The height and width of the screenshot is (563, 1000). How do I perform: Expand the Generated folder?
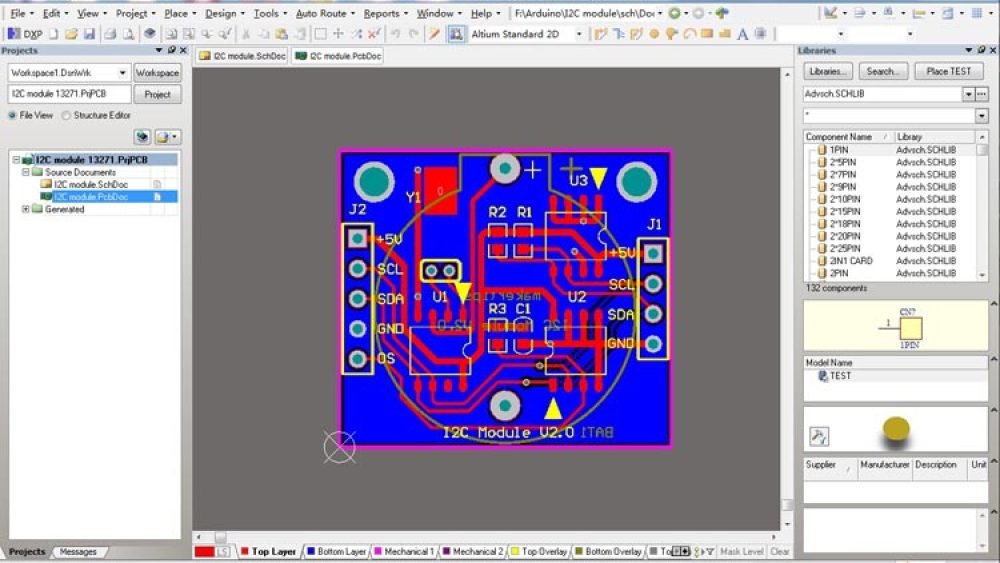26,209
